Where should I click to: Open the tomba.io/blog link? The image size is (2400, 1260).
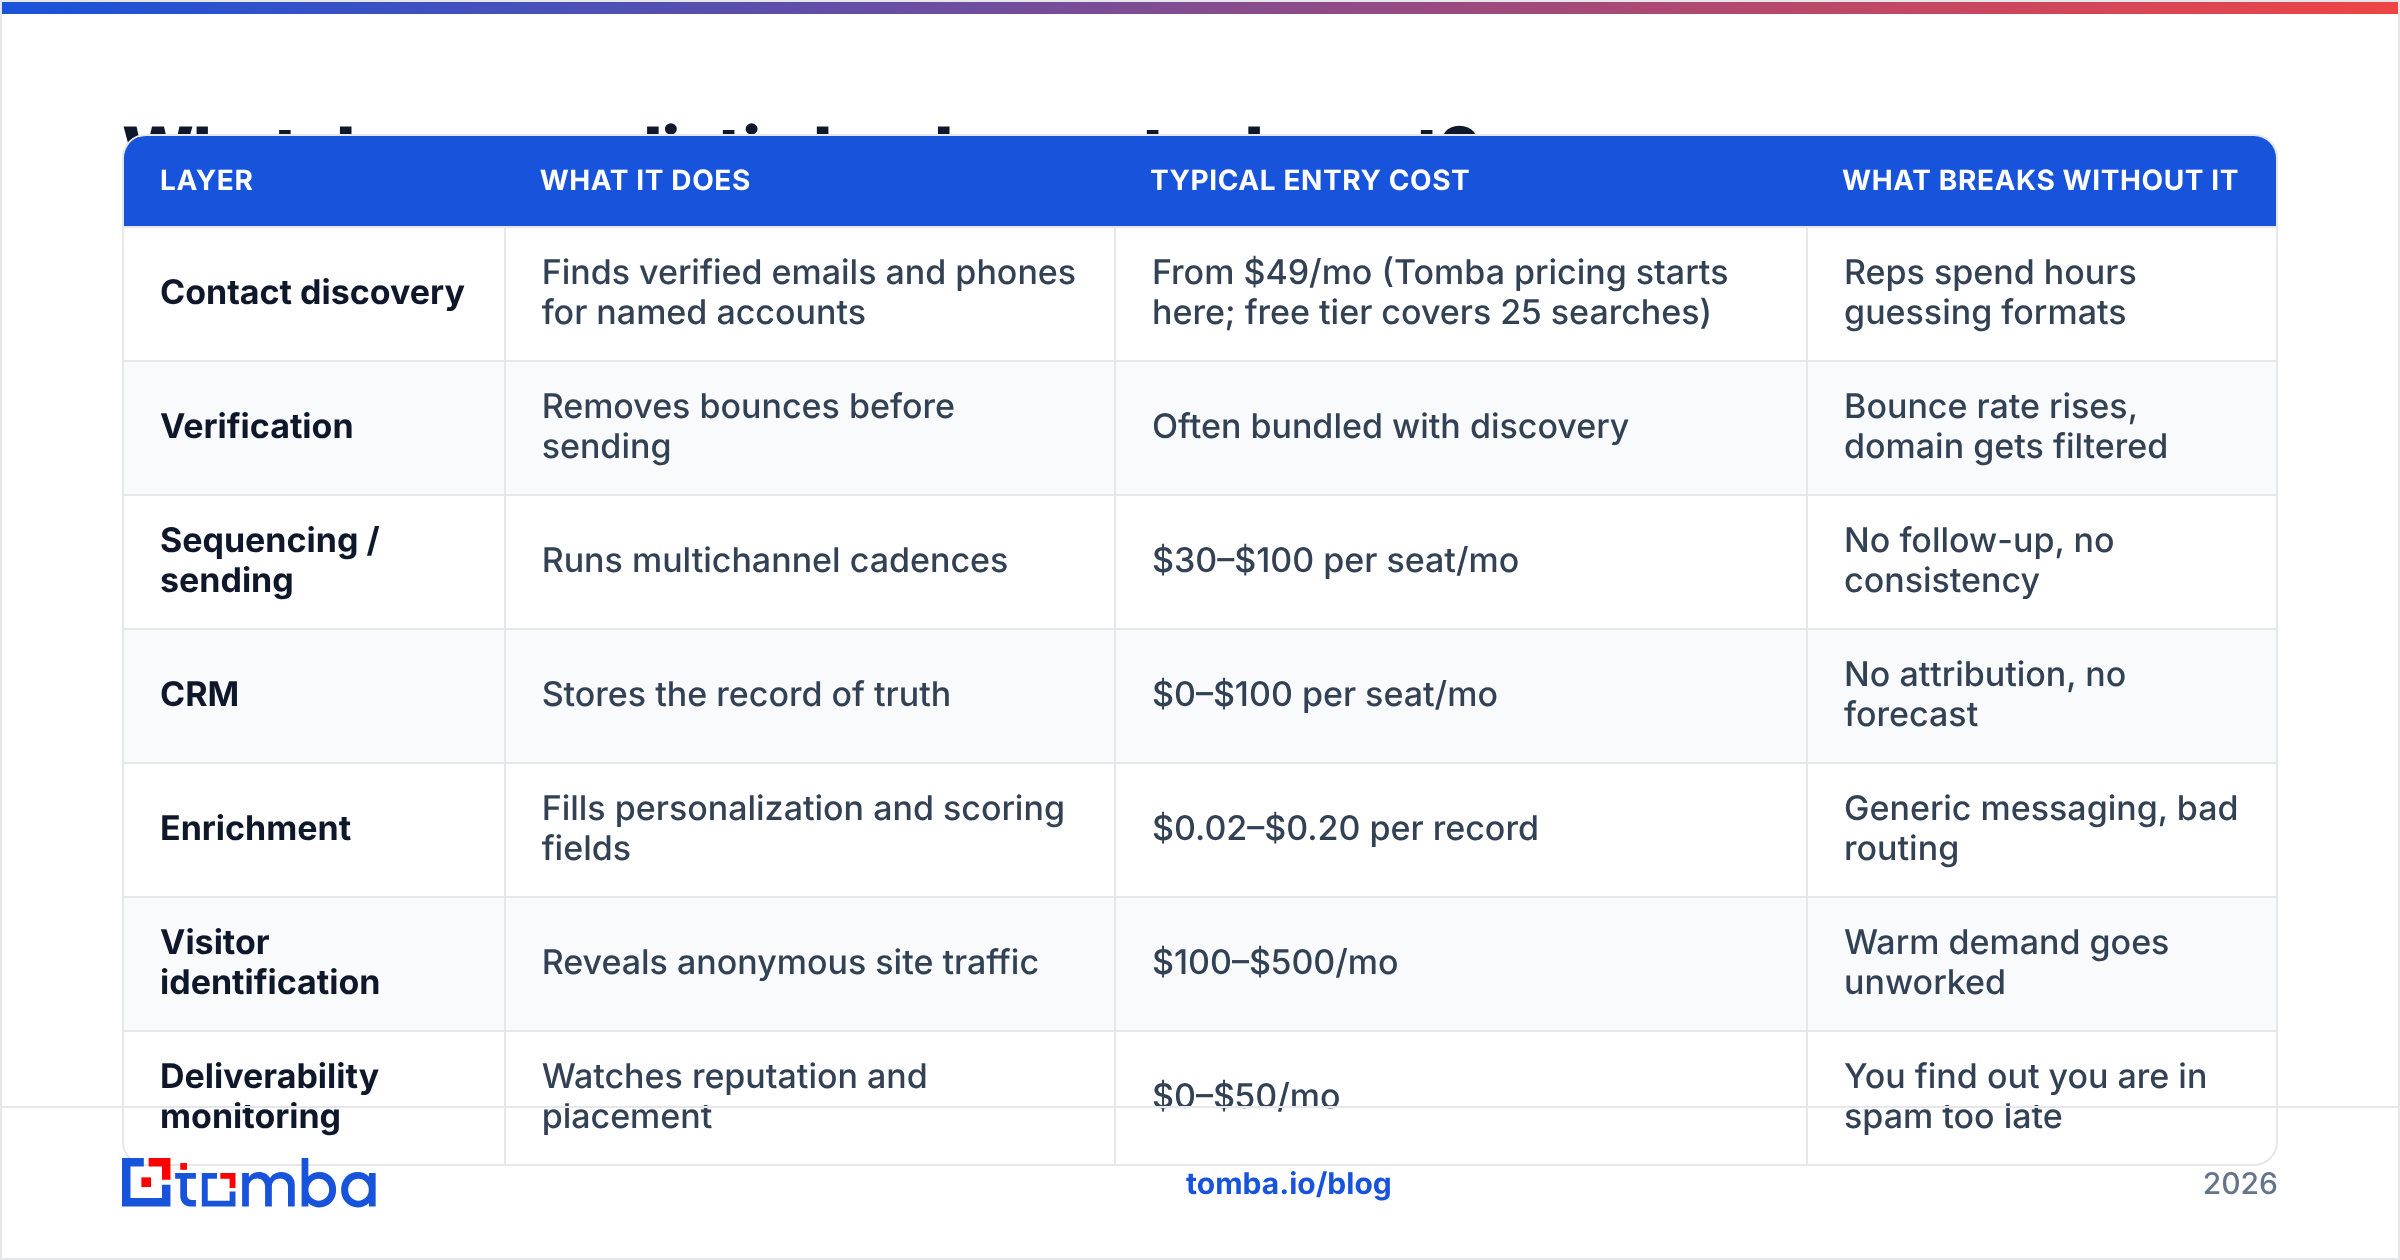[x=1288, y=1184]
